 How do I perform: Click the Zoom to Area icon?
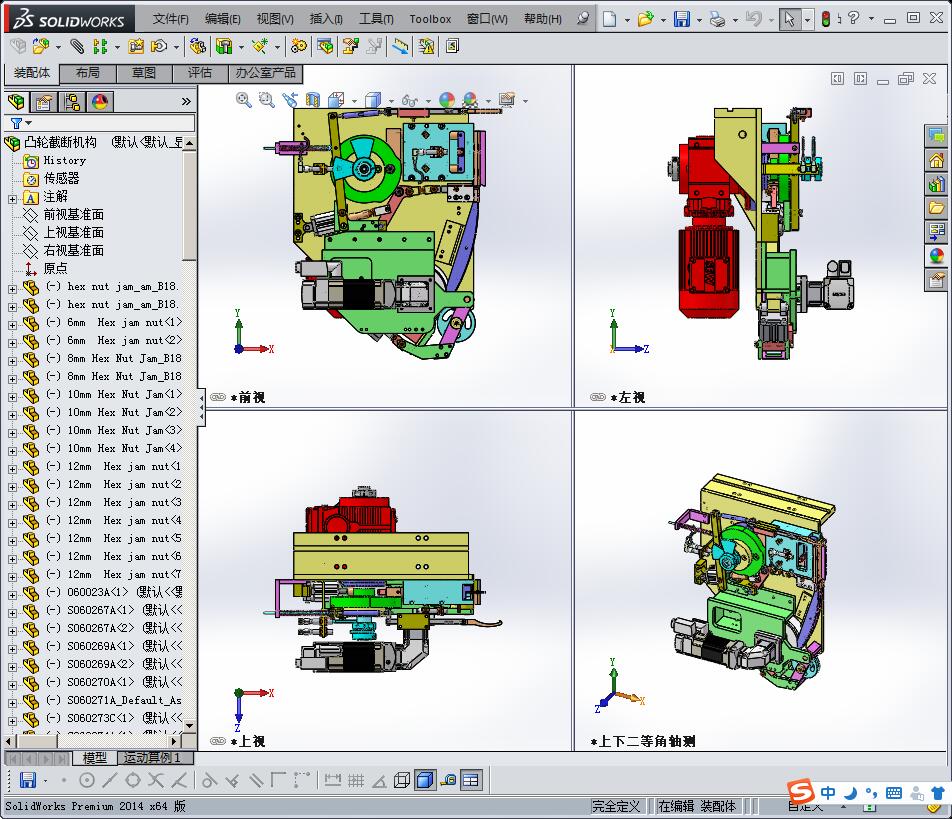[267, 100]
